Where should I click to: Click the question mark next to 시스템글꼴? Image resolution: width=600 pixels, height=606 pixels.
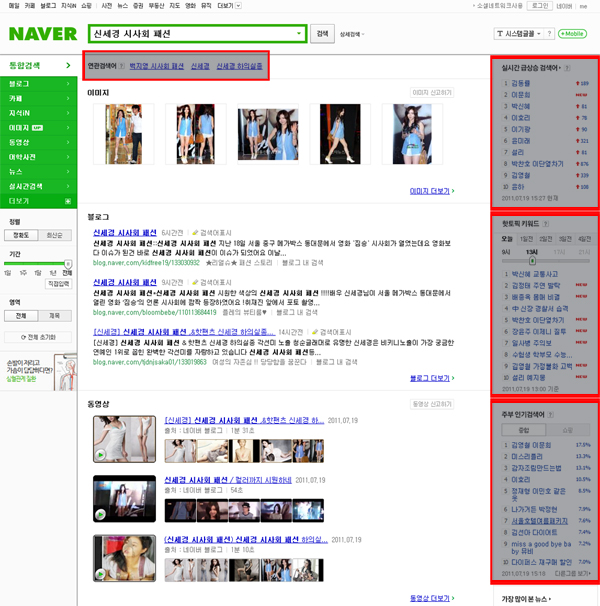pos(549,34)
